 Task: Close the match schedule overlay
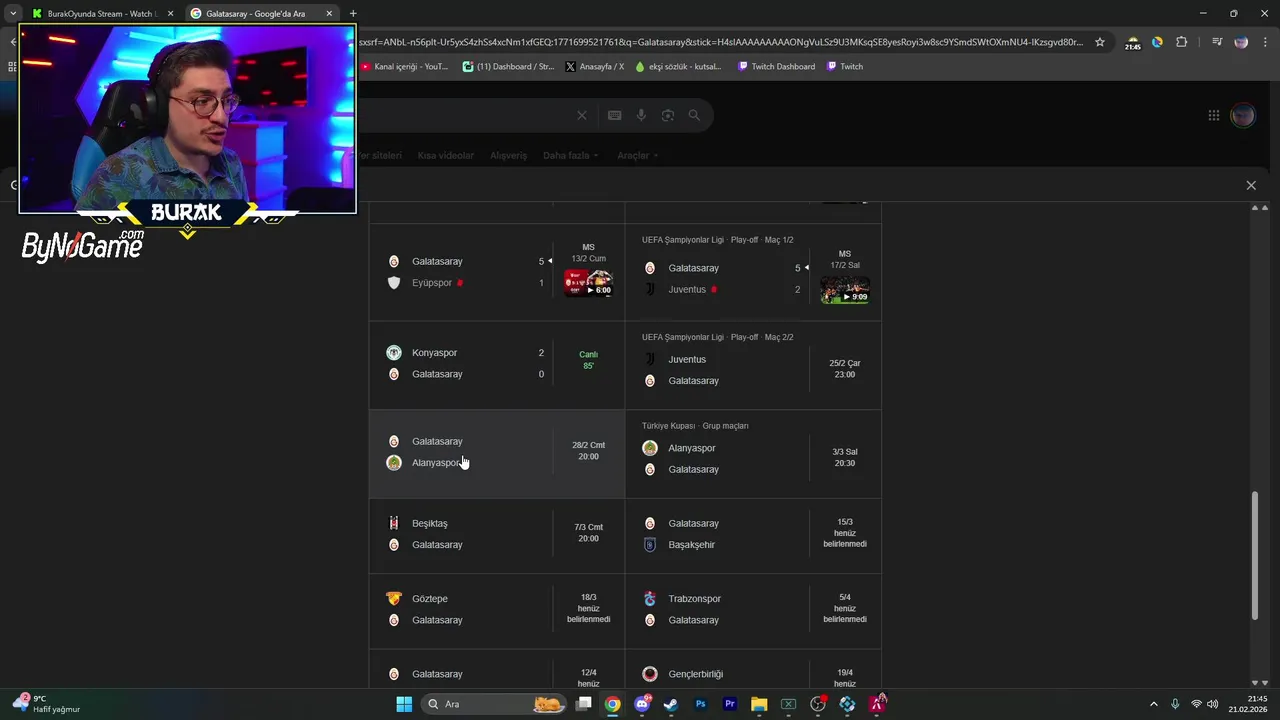pyautogui.click(x=1251, y=185)
